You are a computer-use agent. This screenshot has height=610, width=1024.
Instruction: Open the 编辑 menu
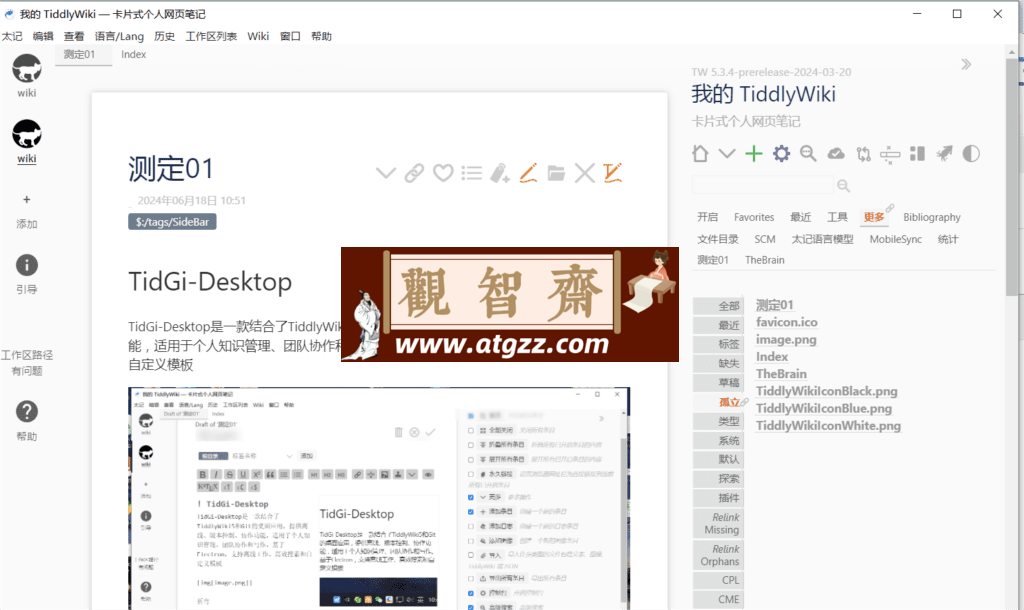pos(43,36)
